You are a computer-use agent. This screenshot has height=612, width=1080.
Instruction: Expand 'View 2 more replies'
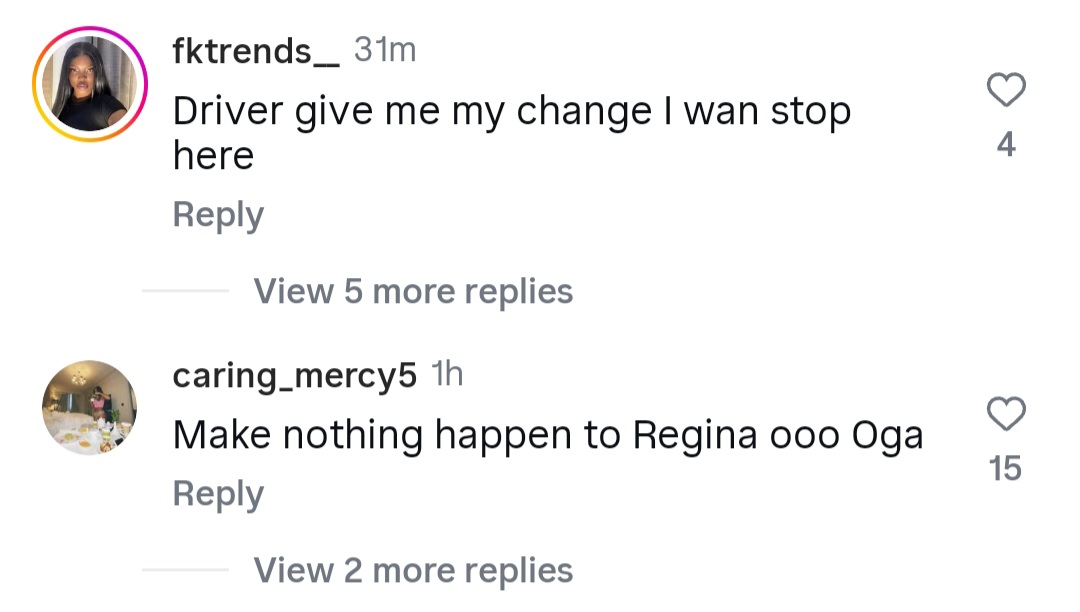(413, 571)
